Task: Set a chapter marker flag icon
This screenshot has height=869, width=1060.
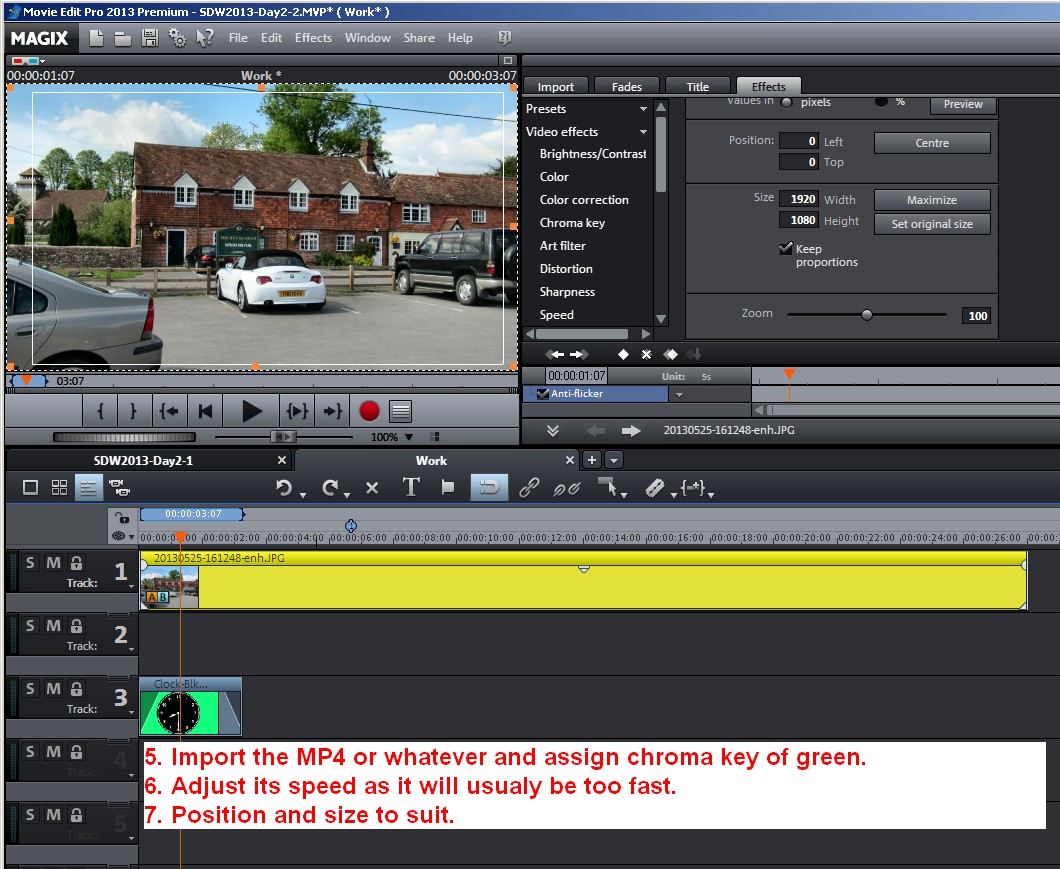Action: point(448,487)
